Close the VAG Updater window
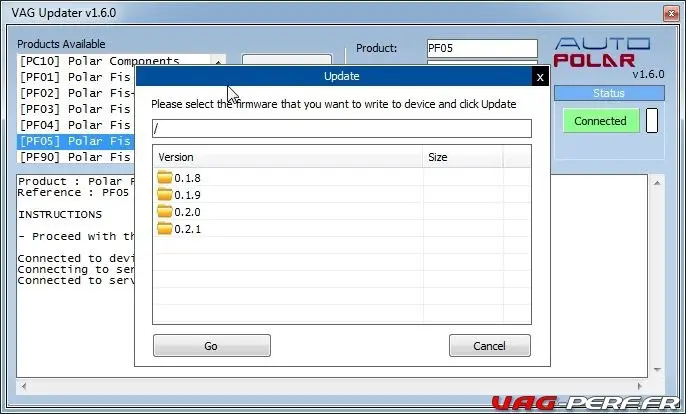 [671, 14]
